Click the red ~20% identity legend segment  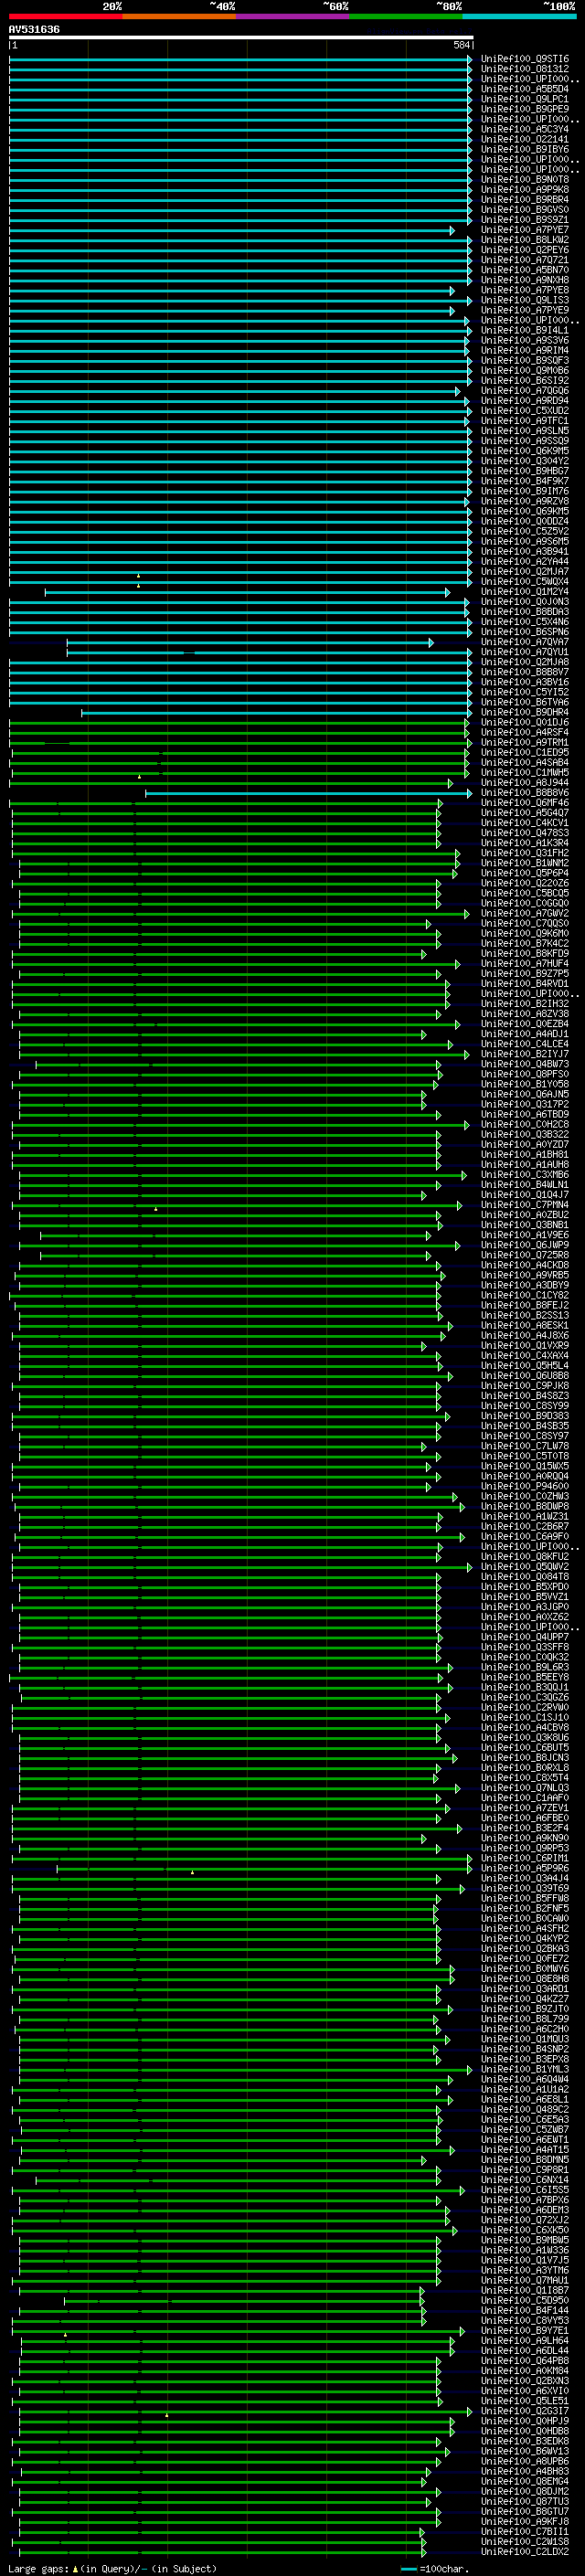(65, 17)
